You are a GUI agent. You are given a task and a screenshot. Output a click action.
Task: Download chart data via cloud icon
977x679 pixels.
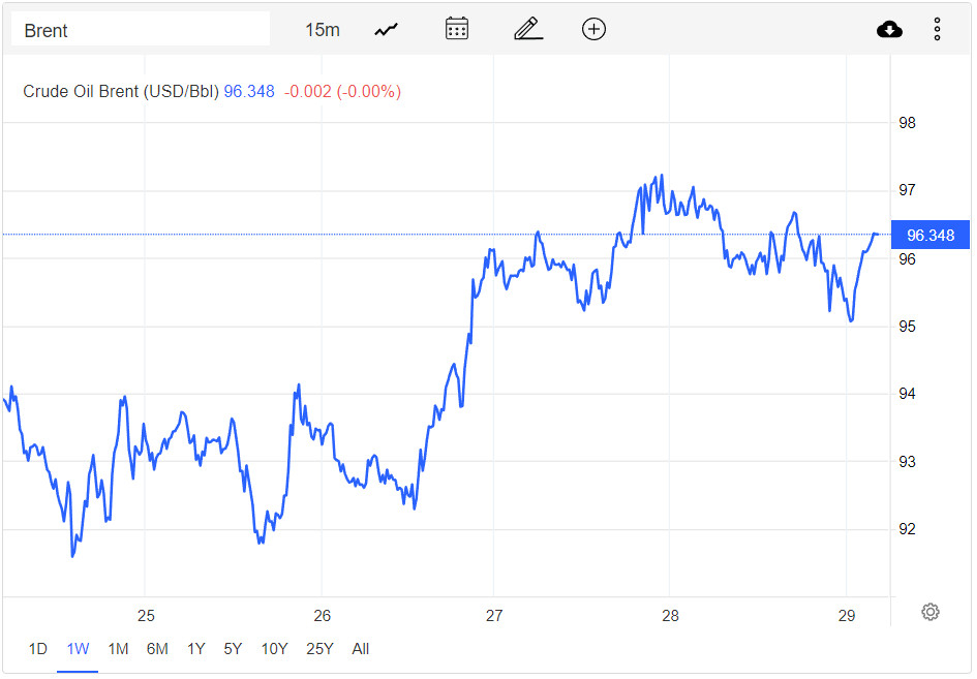[889, 30]
